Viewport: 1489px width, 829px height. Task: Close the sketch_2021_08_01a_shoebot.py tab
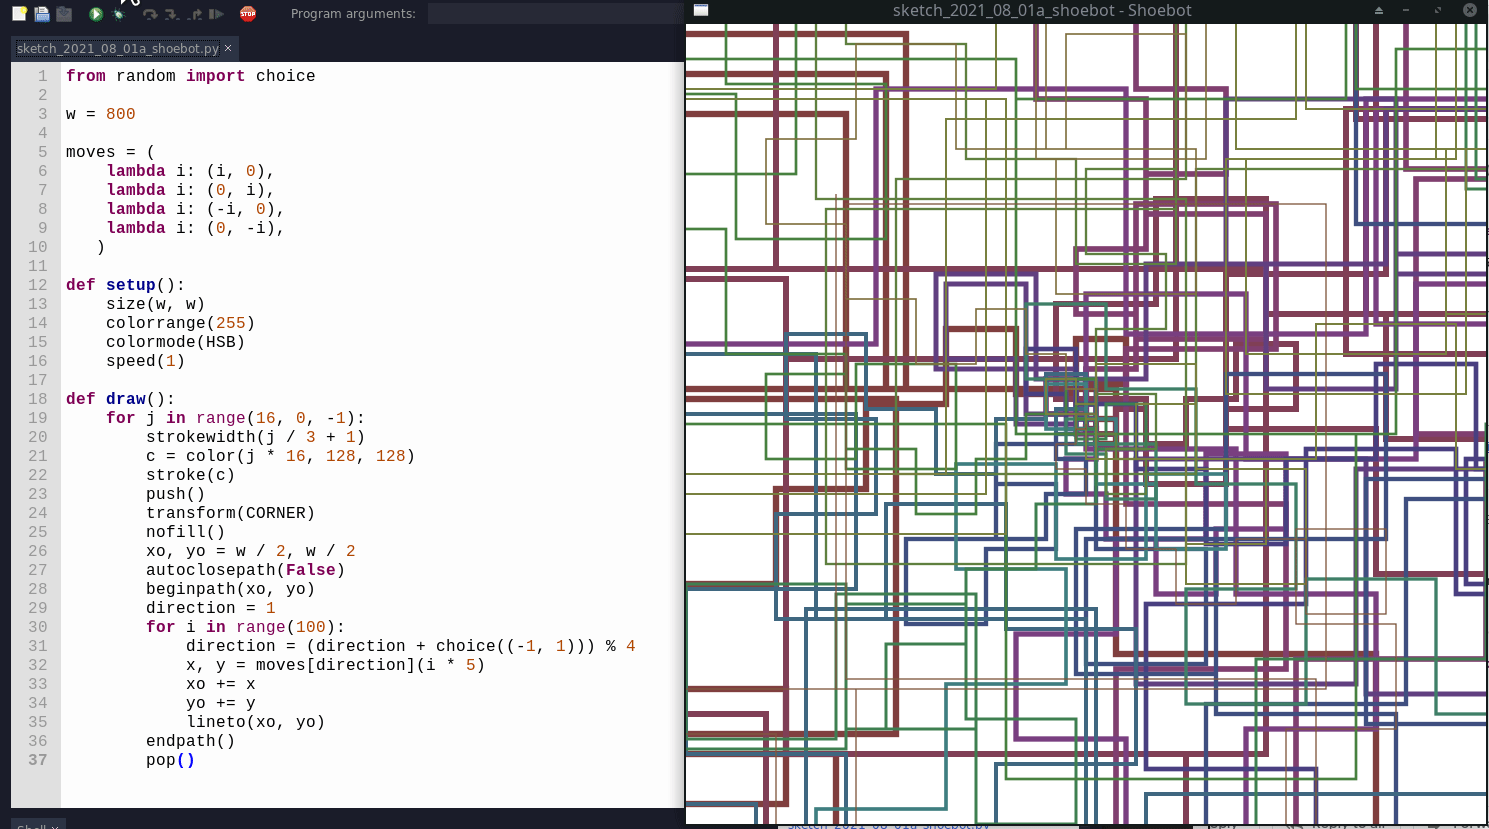[228, 48]
